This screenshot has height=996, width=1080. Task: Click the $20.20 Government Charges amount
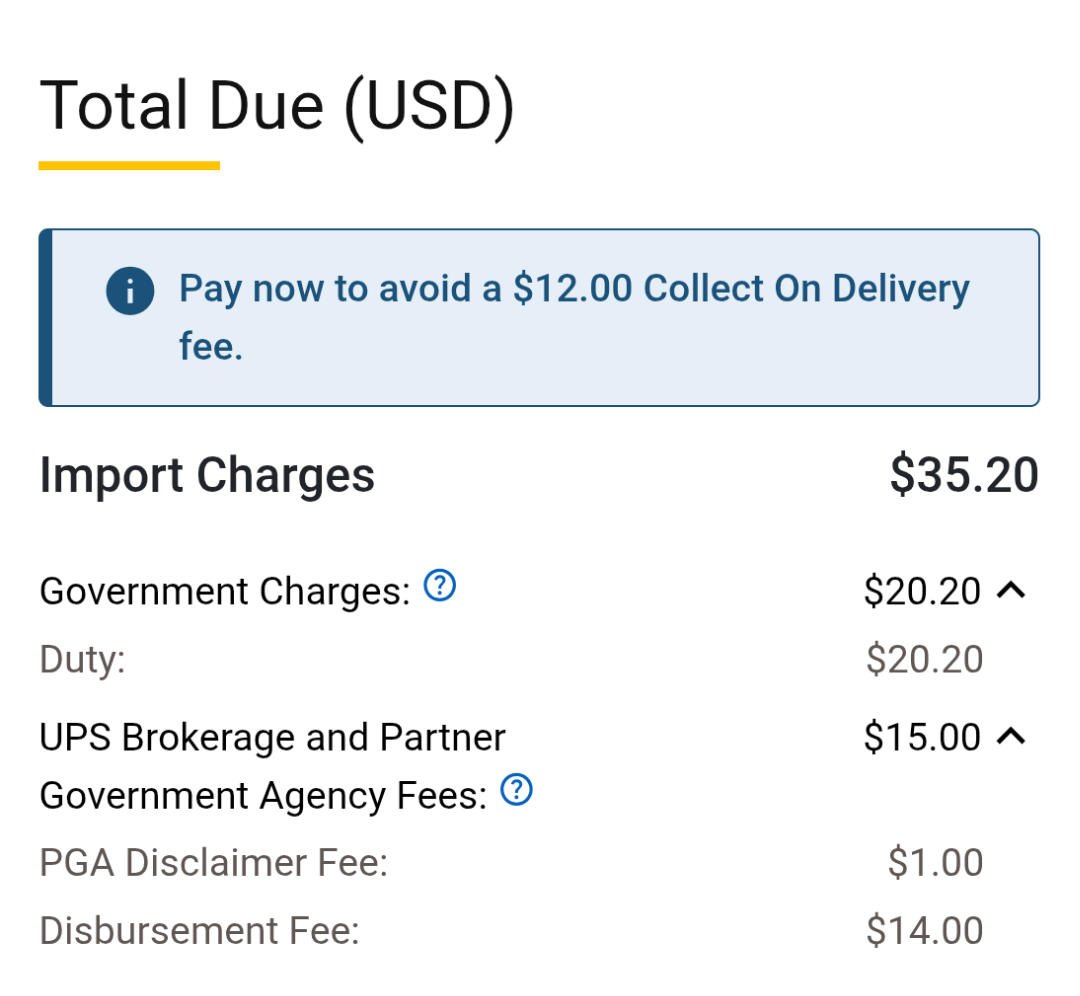point(922,592)
